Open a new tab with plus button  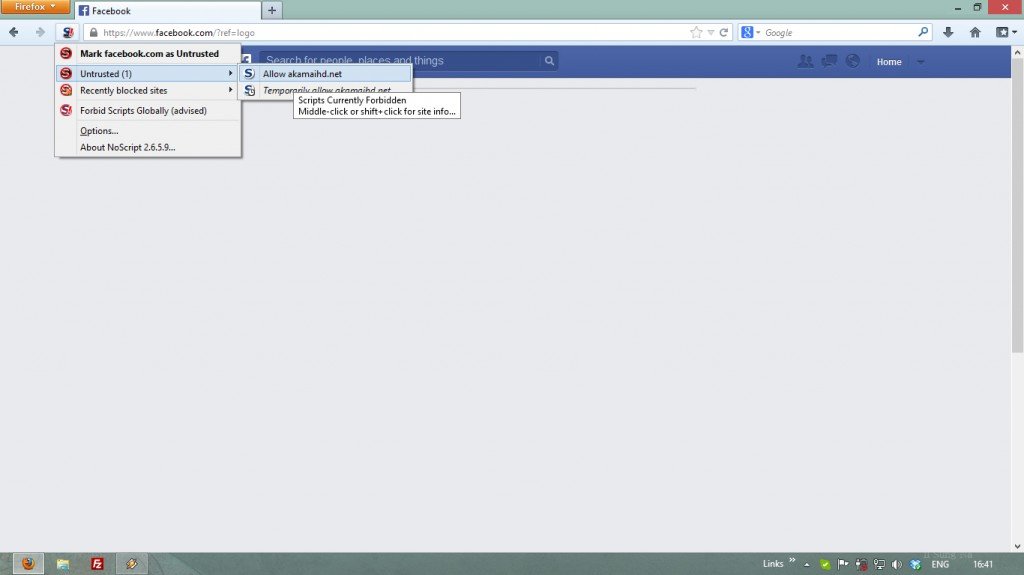point(272,10)
